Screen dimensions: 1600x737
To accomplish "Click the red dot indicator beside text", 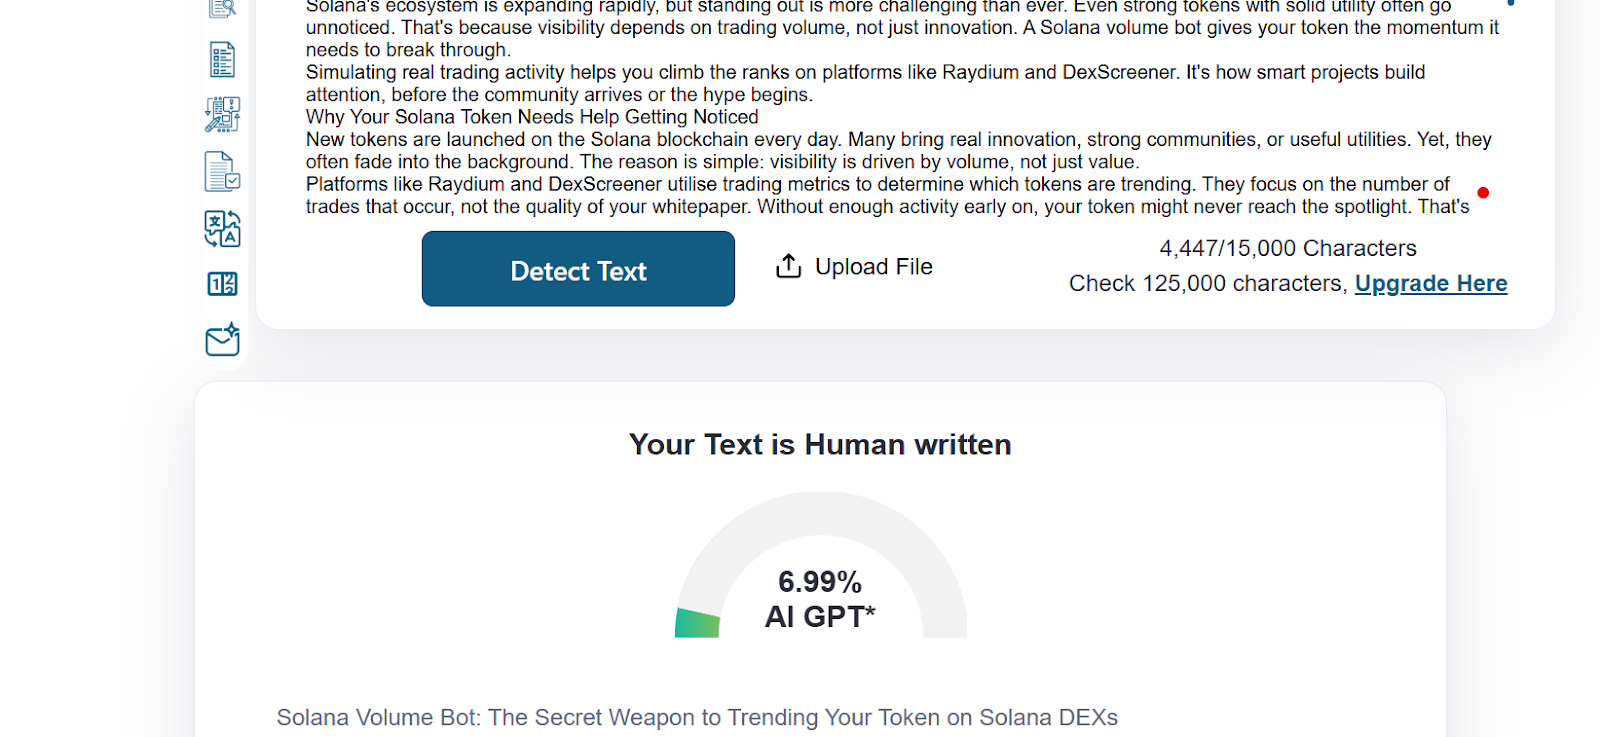I will (1483, 193).
